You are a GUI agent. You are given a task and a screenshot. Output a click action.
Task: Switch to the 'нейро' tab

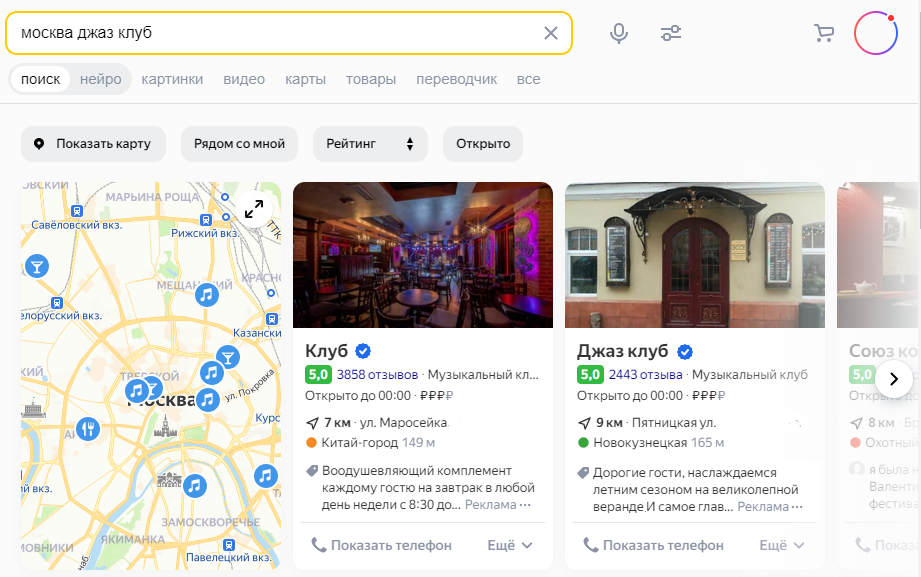pos(100,79)
